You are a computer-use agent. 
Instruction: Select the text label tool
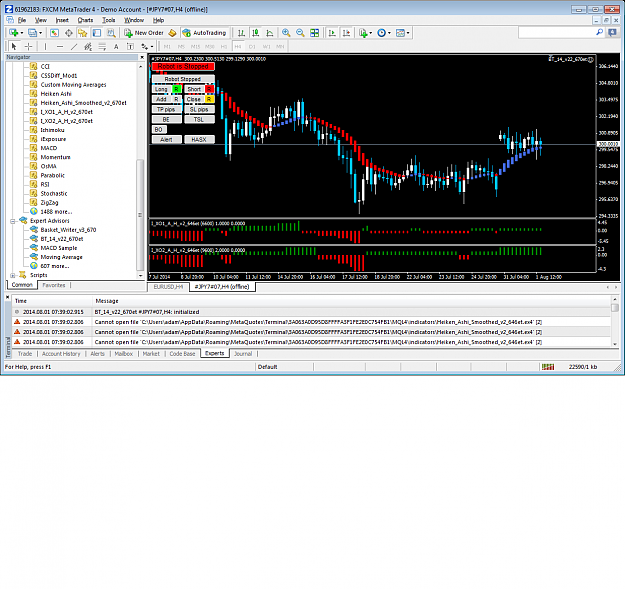coord(130,46)
